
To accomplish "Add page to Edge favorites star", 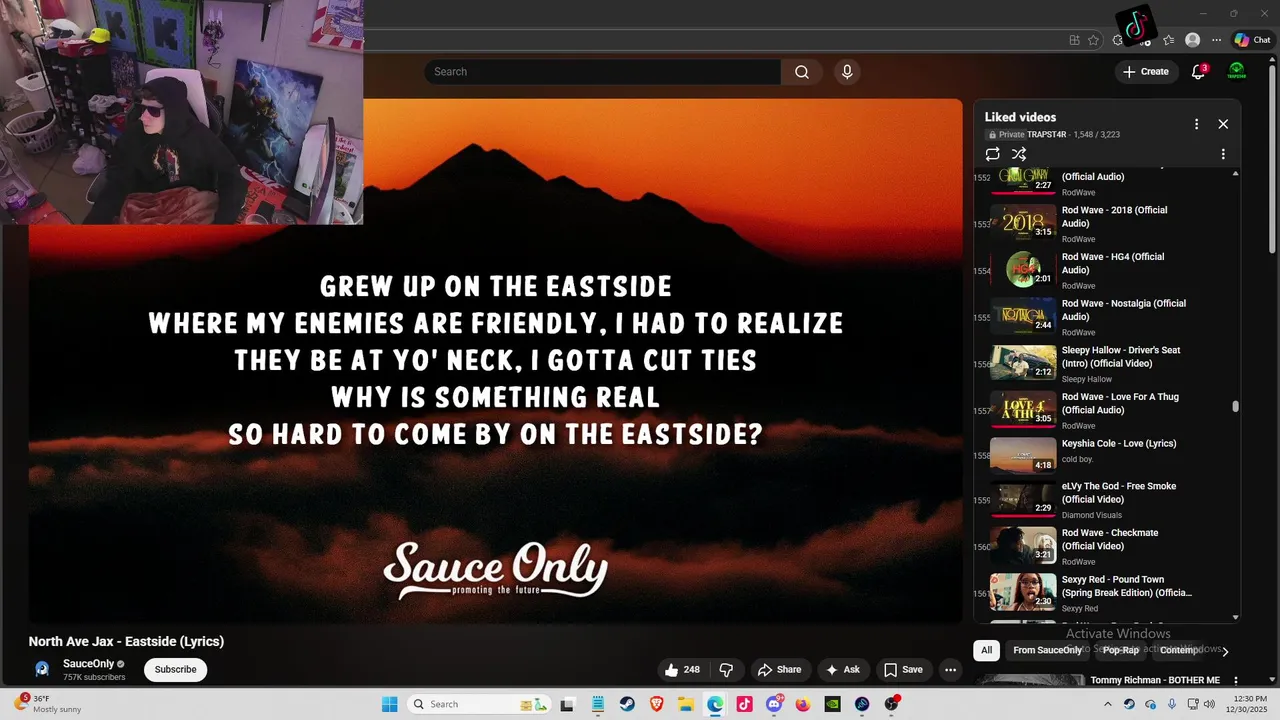I will coord(1093,40).
